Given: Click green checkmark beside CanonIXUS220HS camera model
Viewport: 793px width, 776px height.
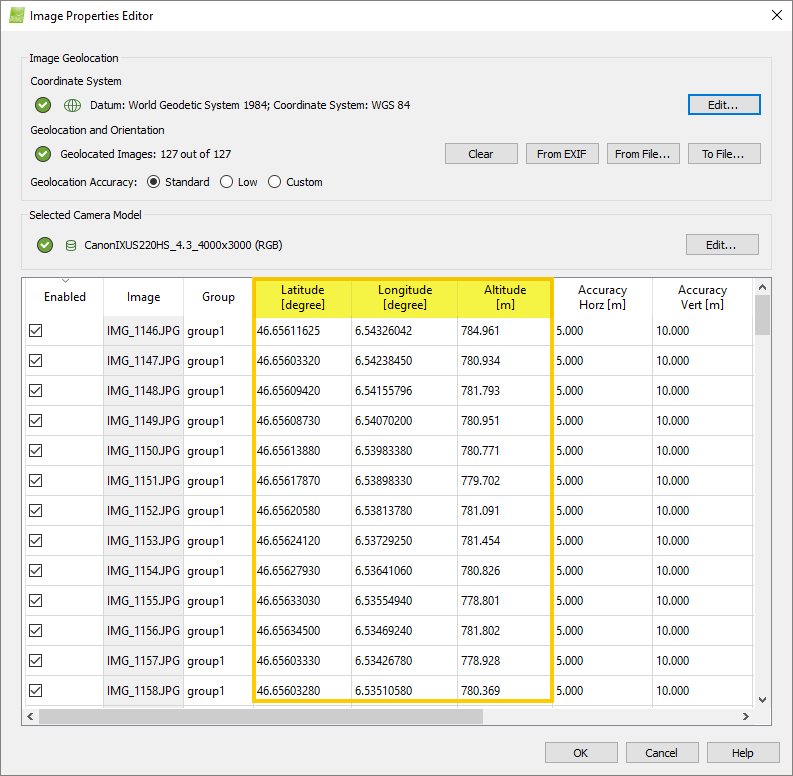Looking at the screenshot, I should click(43, 245).
